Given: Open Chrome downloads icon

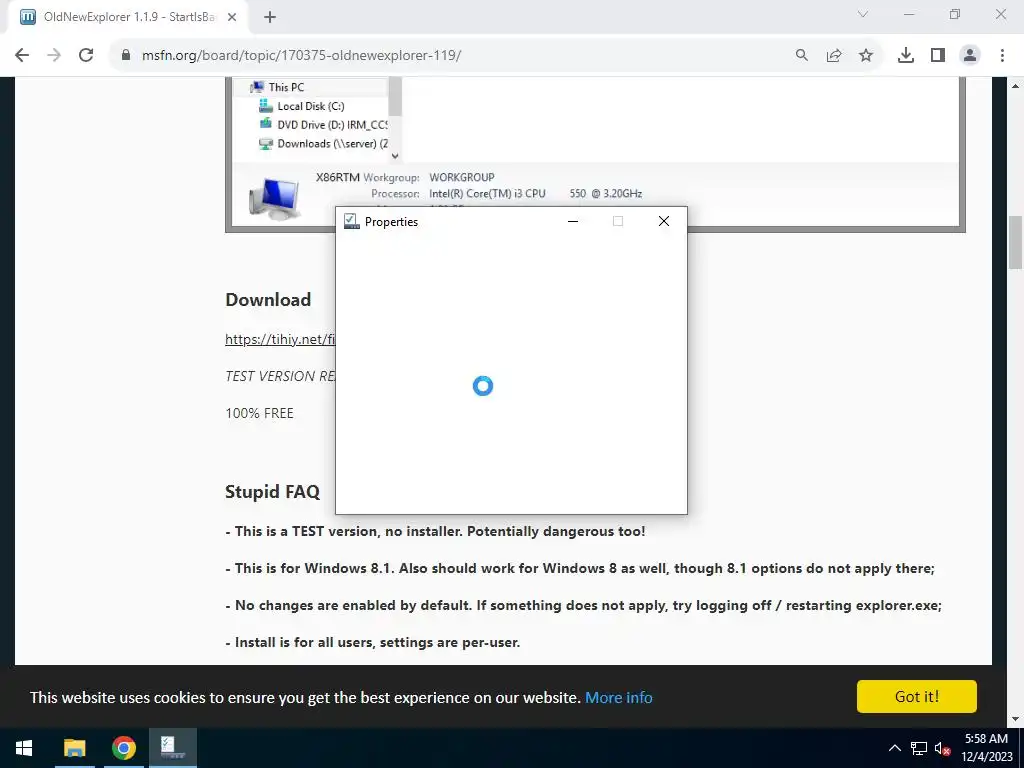Looking at the screenshot, I should tap(906, 56).
